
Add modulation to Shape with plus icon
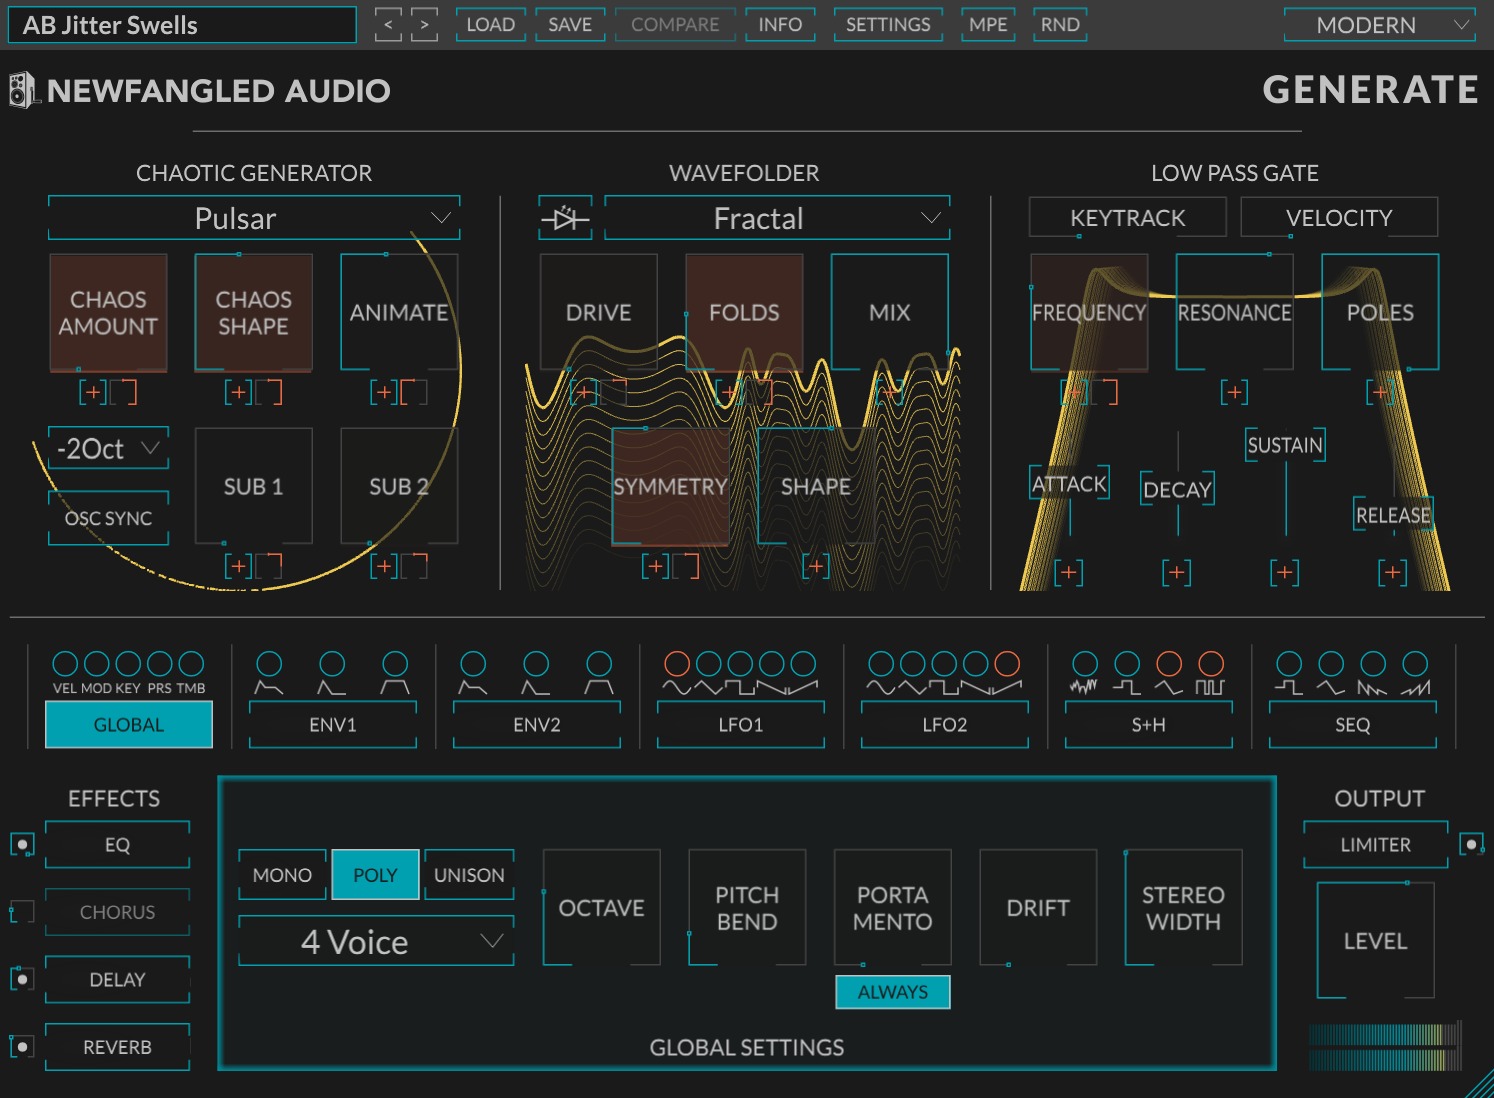(816, 567)
